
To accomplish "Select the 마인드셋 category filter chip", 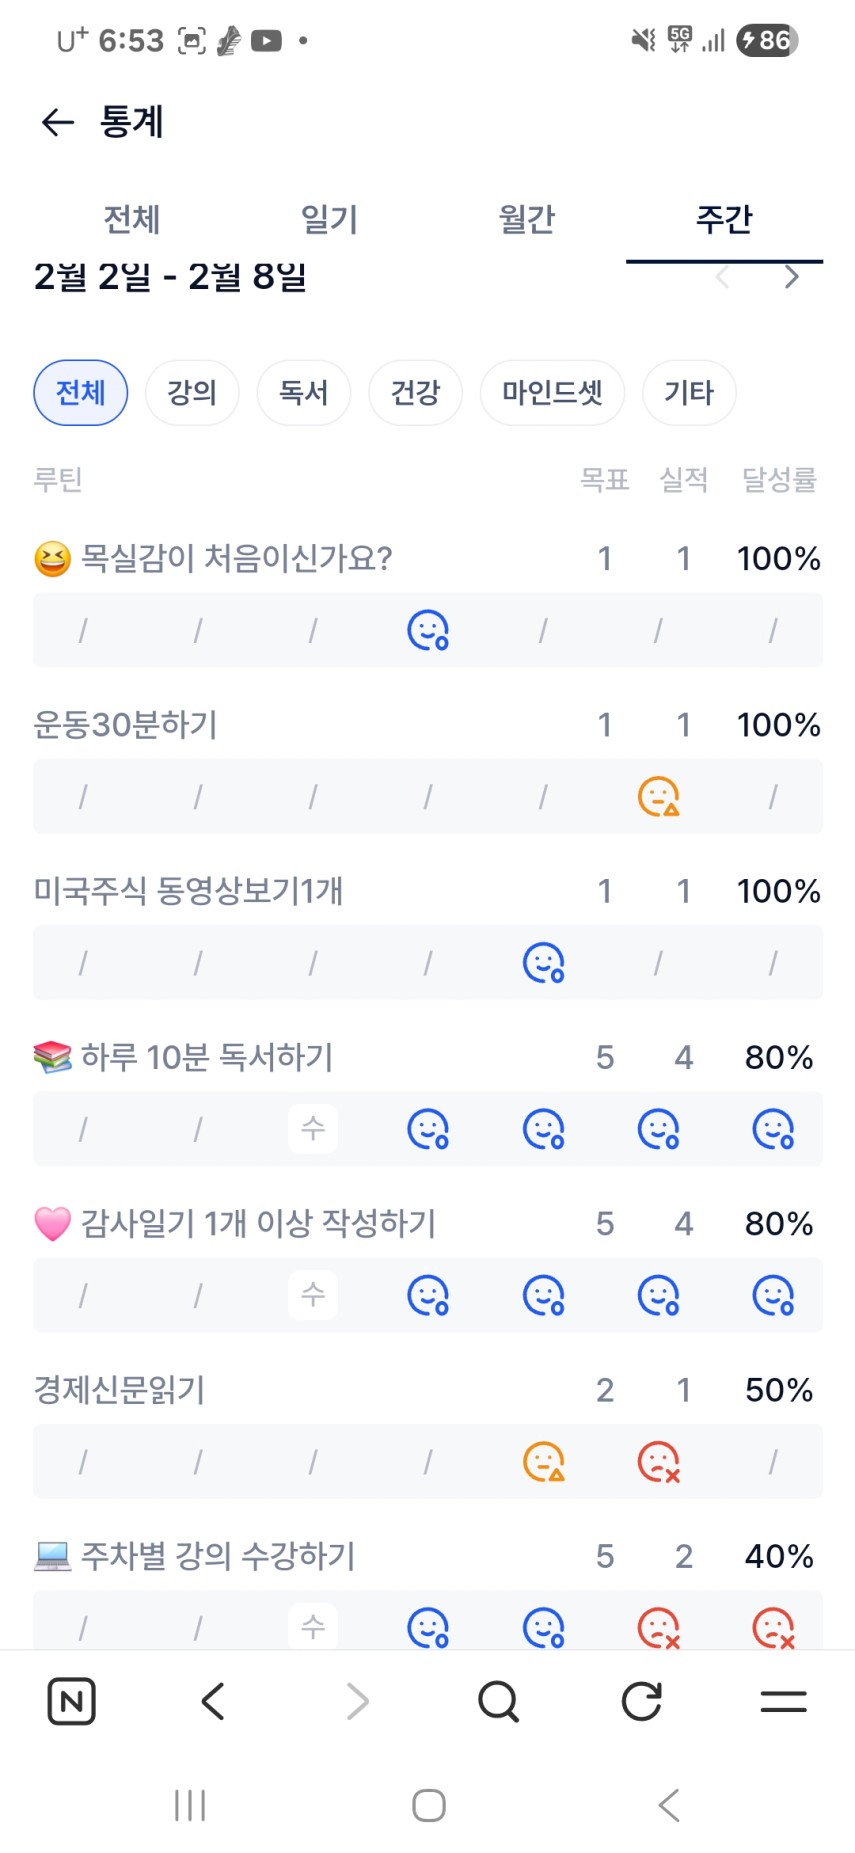I will [552, 393].
